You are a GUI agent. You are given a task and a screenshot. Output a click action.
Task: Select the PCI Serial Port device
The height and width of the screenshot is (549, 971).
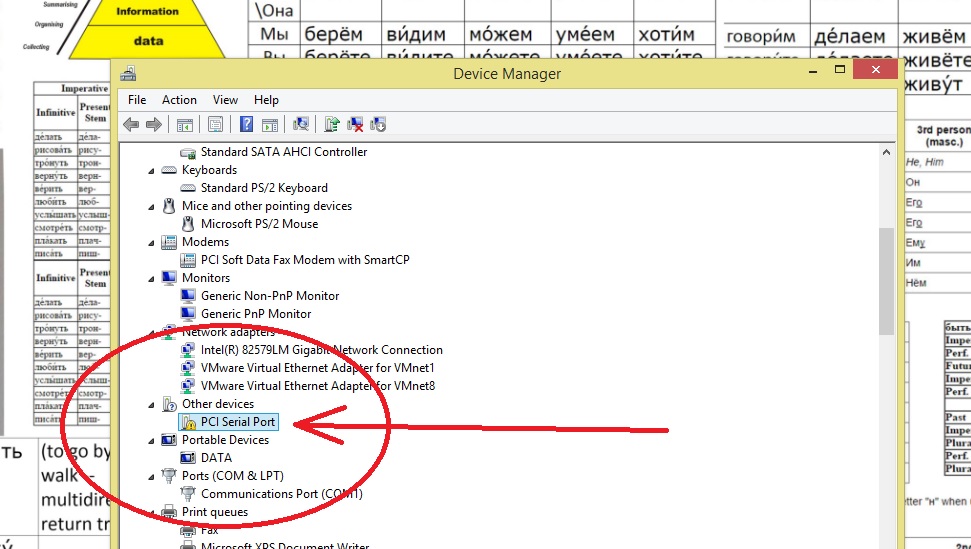coord(236,422)
